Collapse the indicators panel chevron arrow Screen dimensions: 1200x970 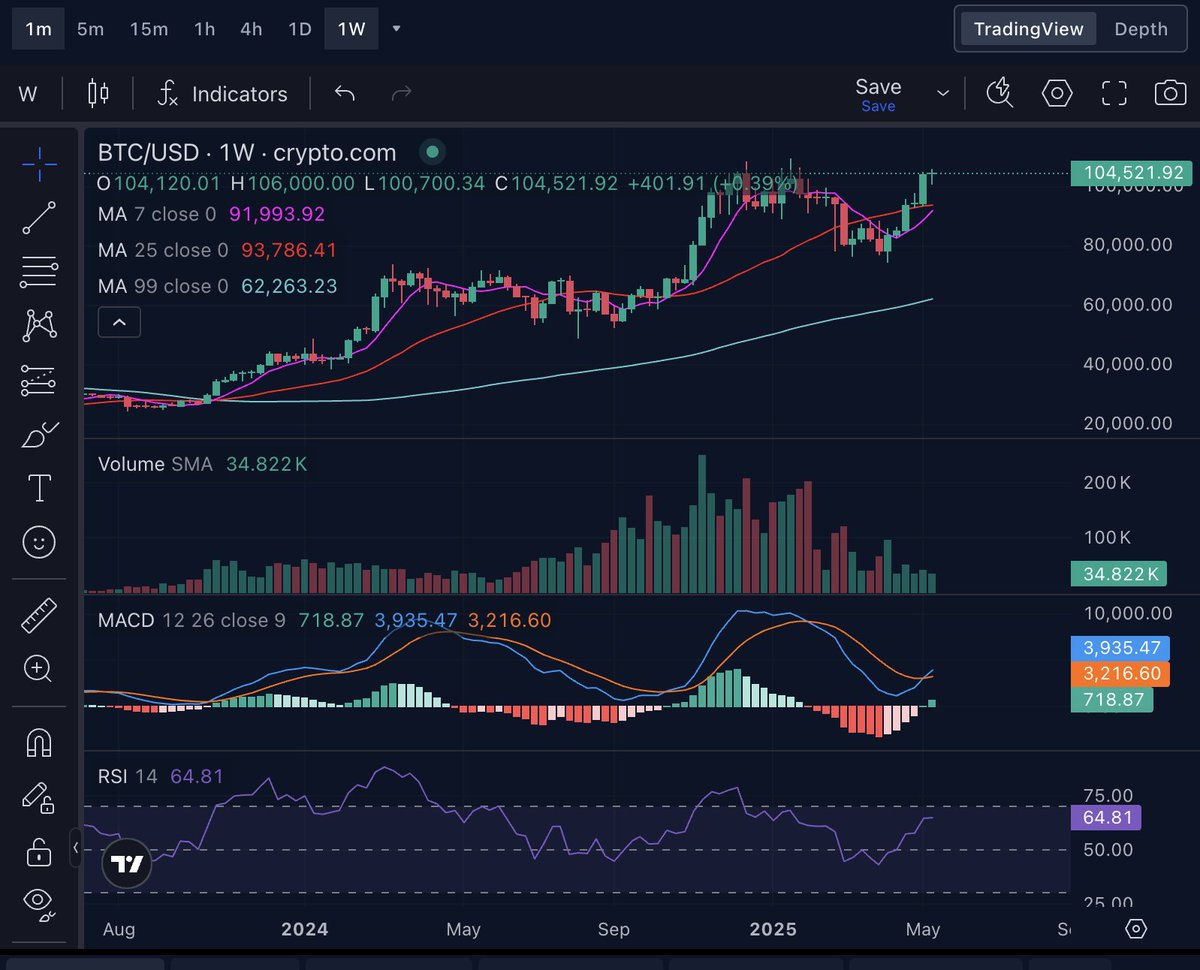pos(119,322)
